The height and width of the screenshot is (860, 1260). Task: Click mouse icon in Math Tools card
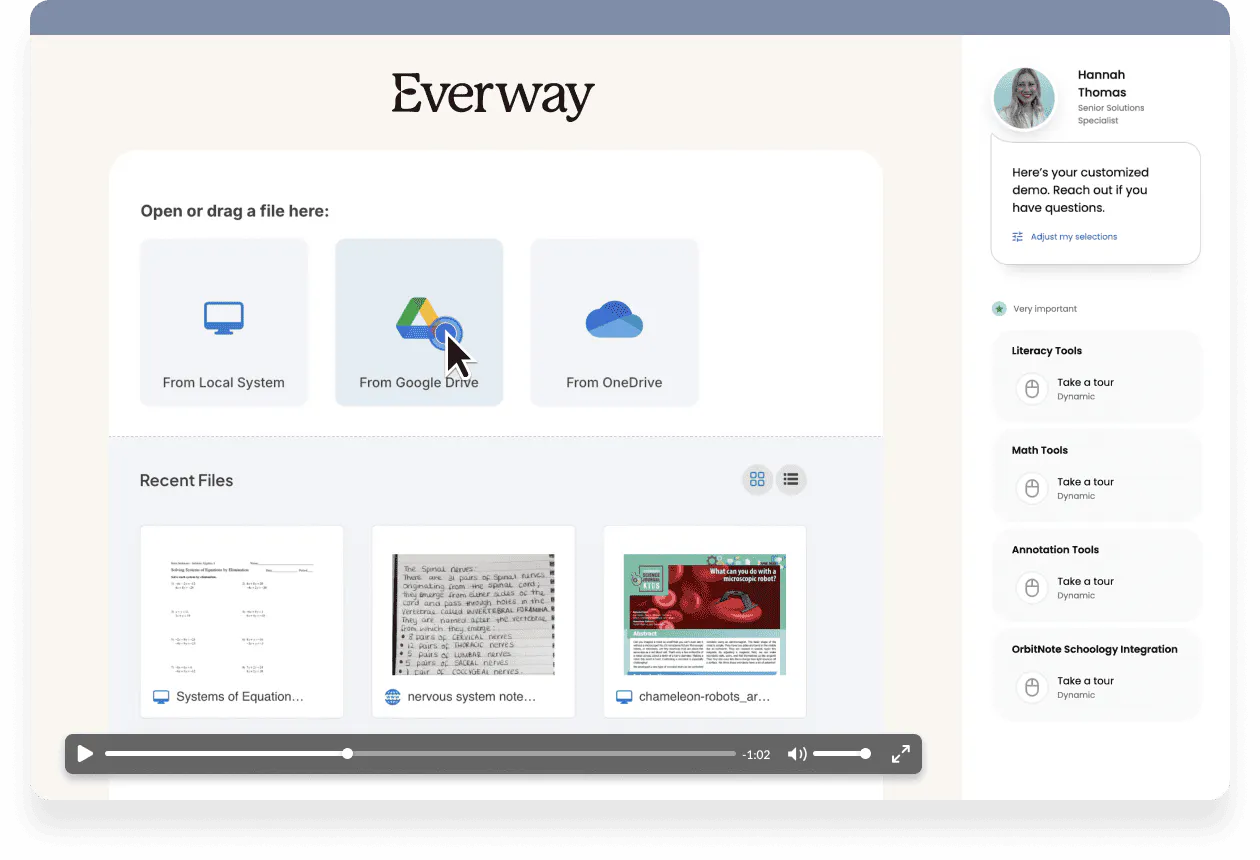pyautogui.click(x=1031, y=488)
